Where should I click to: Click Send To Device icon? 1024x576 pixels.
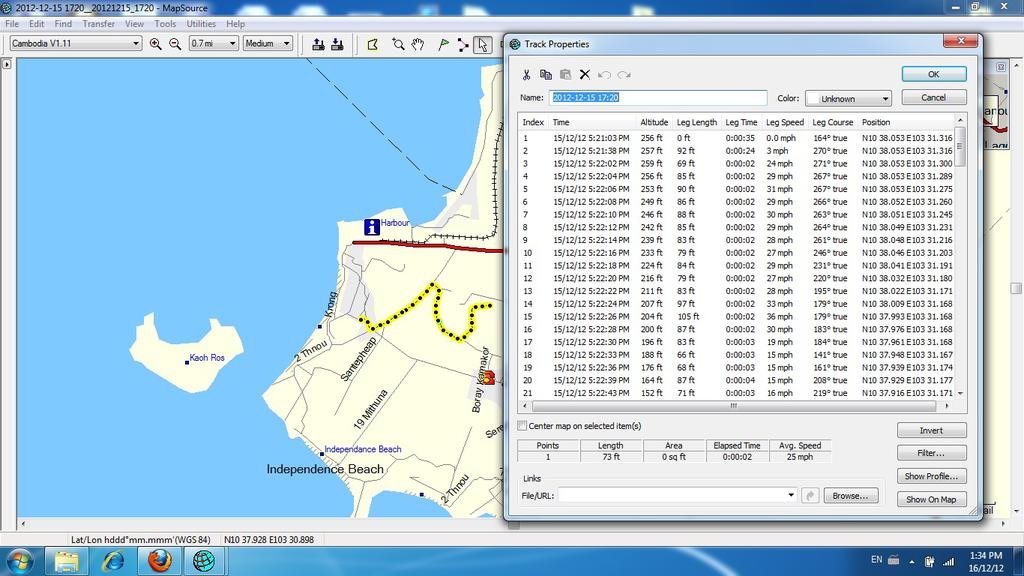point(318,44)
